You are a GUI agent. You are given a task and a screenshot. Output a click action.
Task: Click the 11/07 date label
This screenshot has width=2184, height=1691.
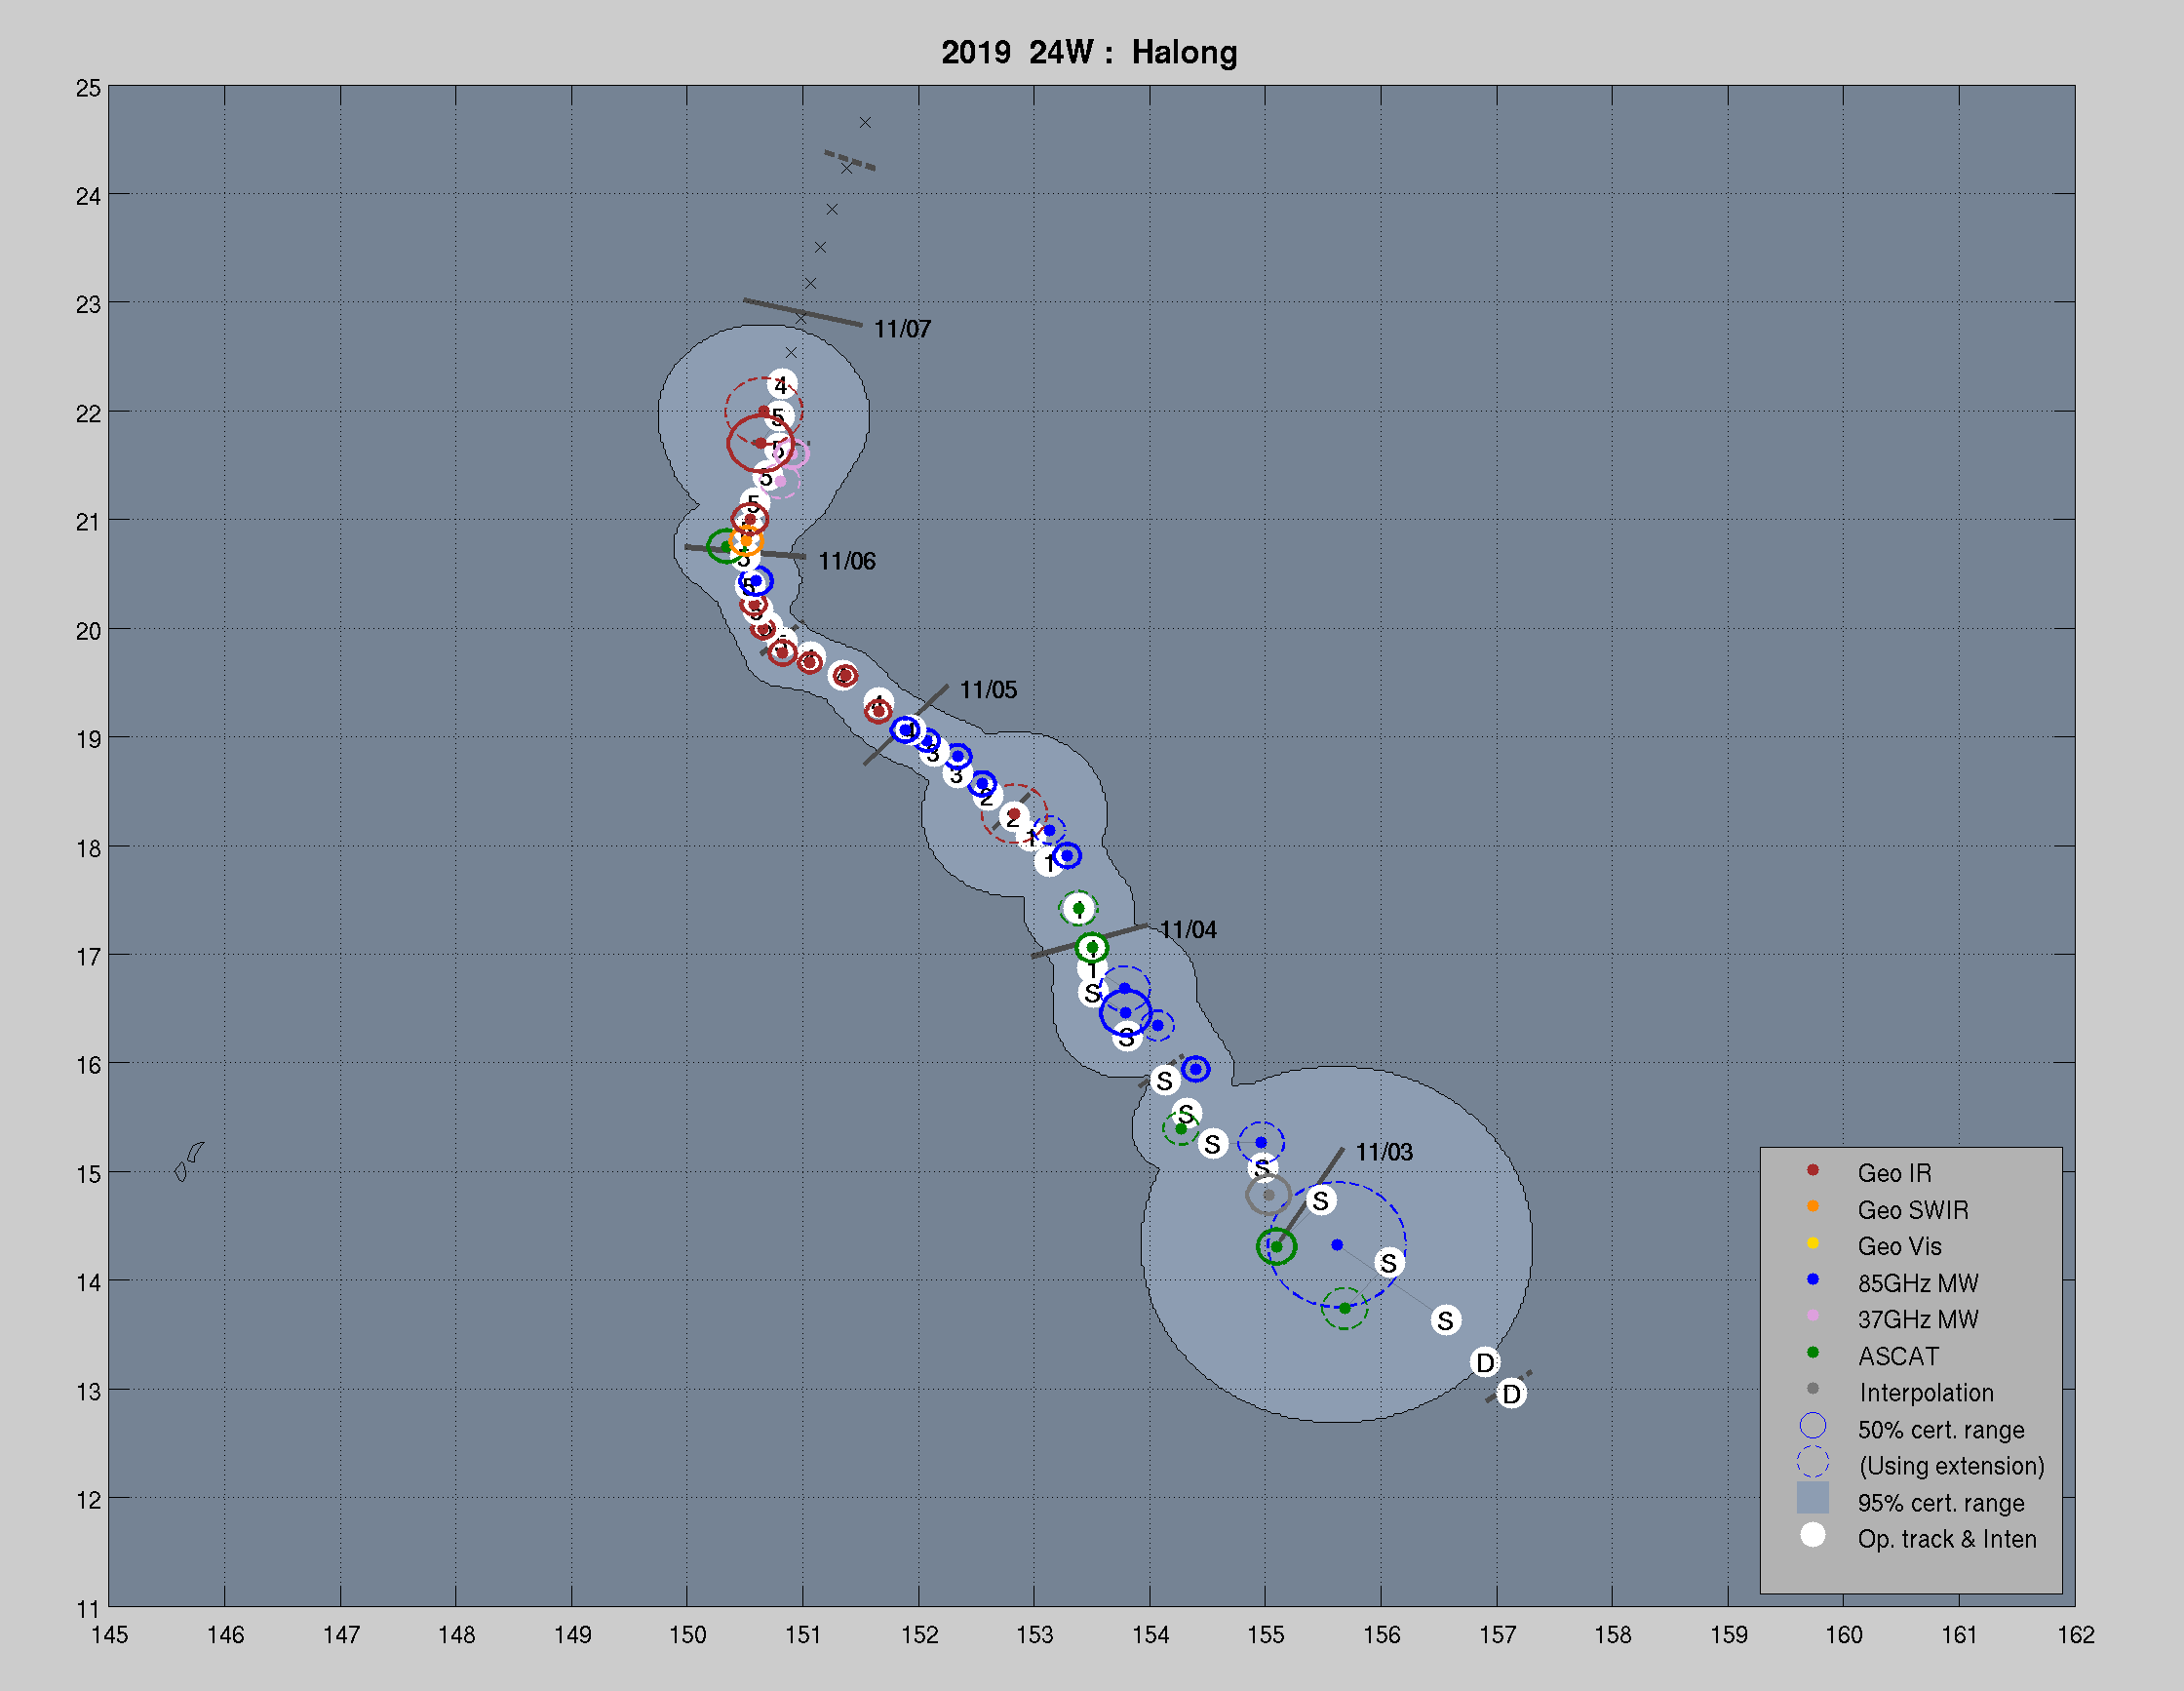click(x=902, y=329)
